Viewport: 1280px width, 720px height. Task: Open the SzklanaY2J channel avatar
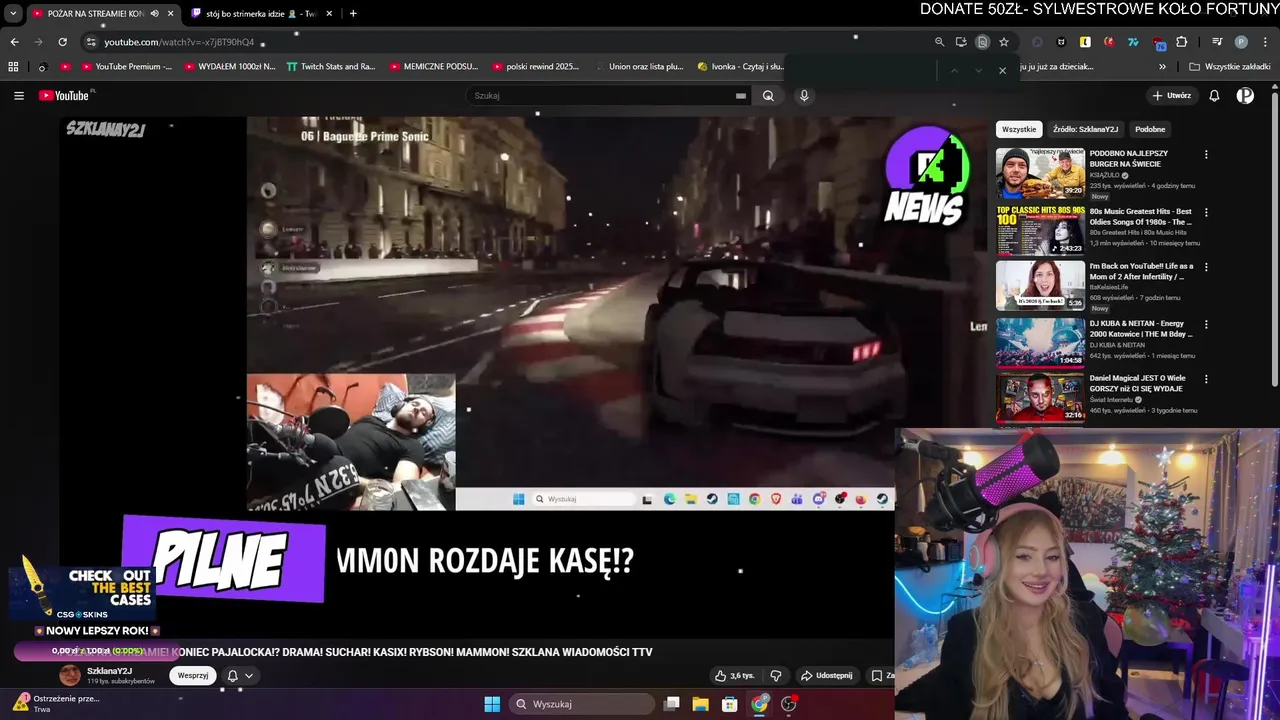(70, 675)
